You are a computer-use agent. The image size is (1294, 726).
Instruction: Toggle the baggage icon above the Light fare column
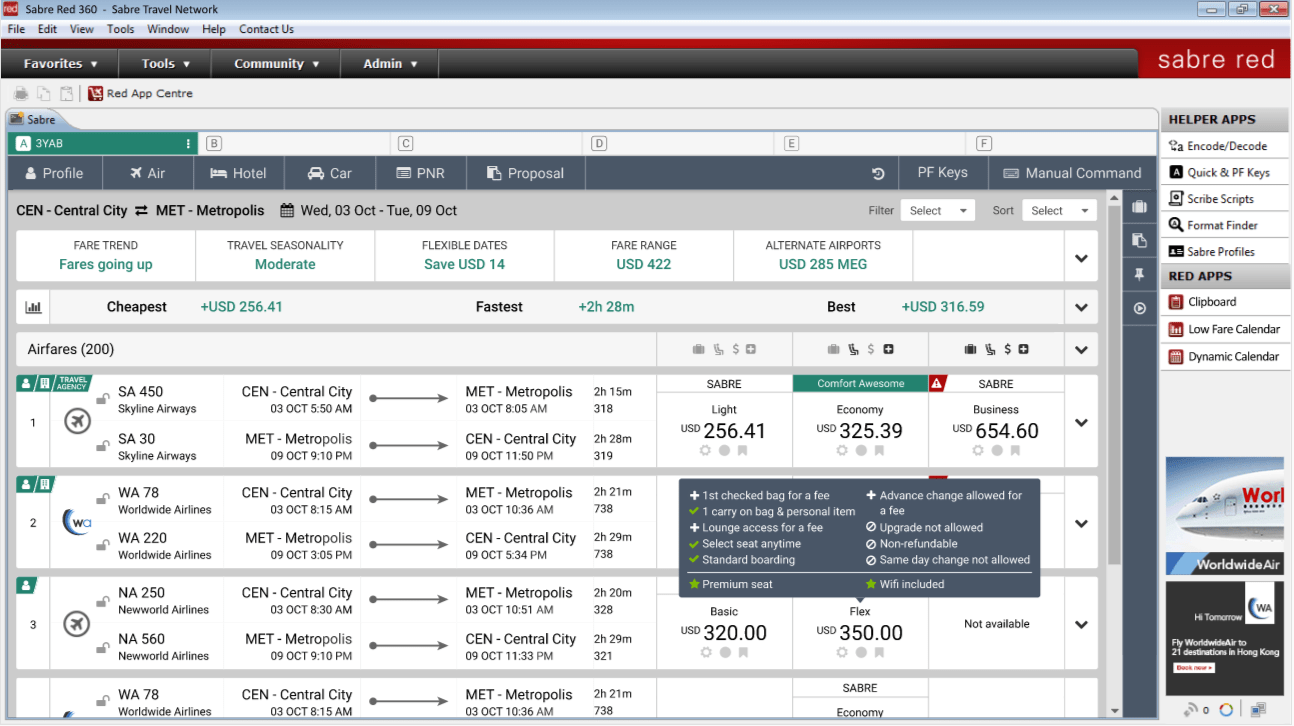coord(699,349)
